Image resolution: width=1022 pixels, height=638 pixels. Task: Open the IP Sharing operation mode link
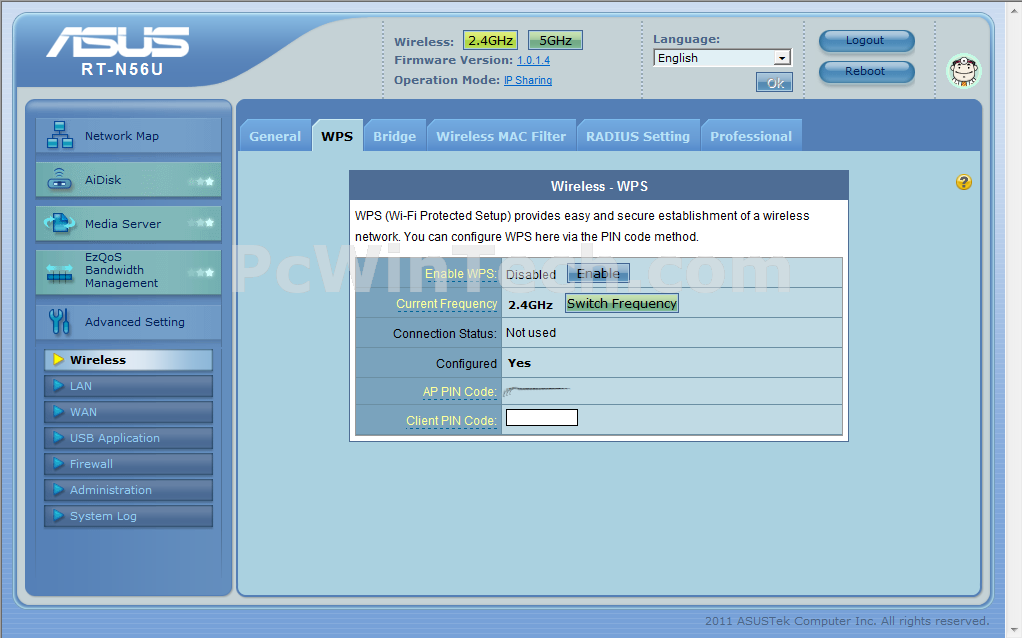coord(528,80)
